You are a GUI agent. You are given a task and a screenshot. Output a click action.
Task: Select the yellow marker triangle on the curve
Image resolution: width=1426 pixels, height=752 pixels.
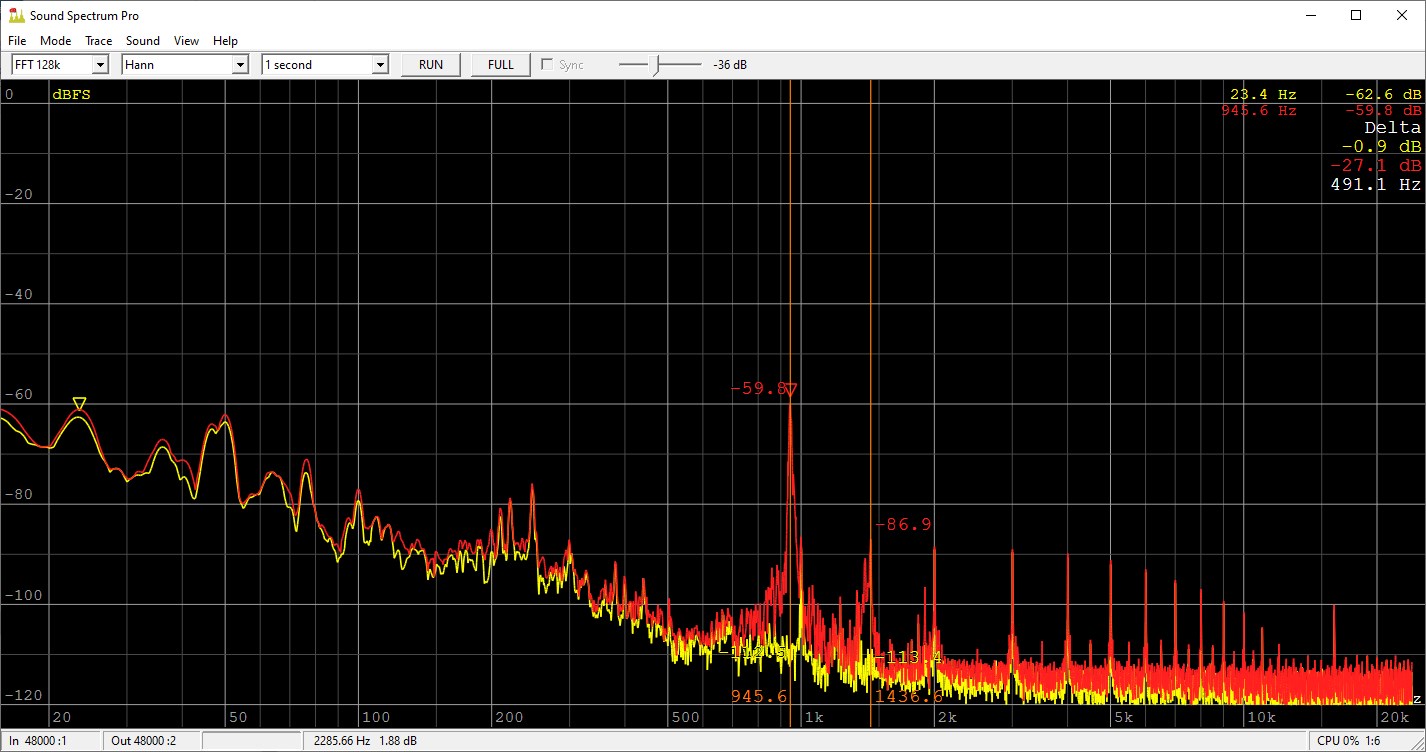[x=79, y=403]
